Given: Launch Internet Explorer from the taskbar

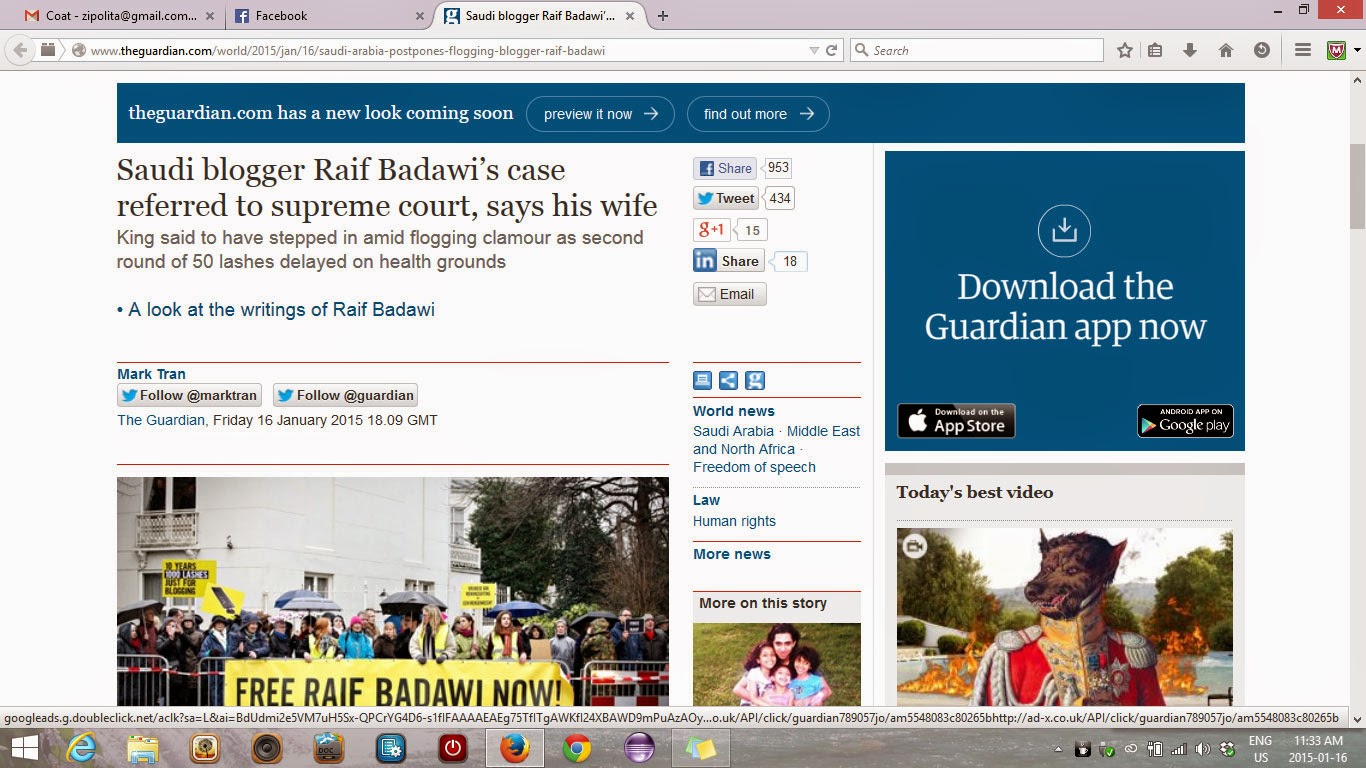Looking at the screenshot, I should 81,748.
